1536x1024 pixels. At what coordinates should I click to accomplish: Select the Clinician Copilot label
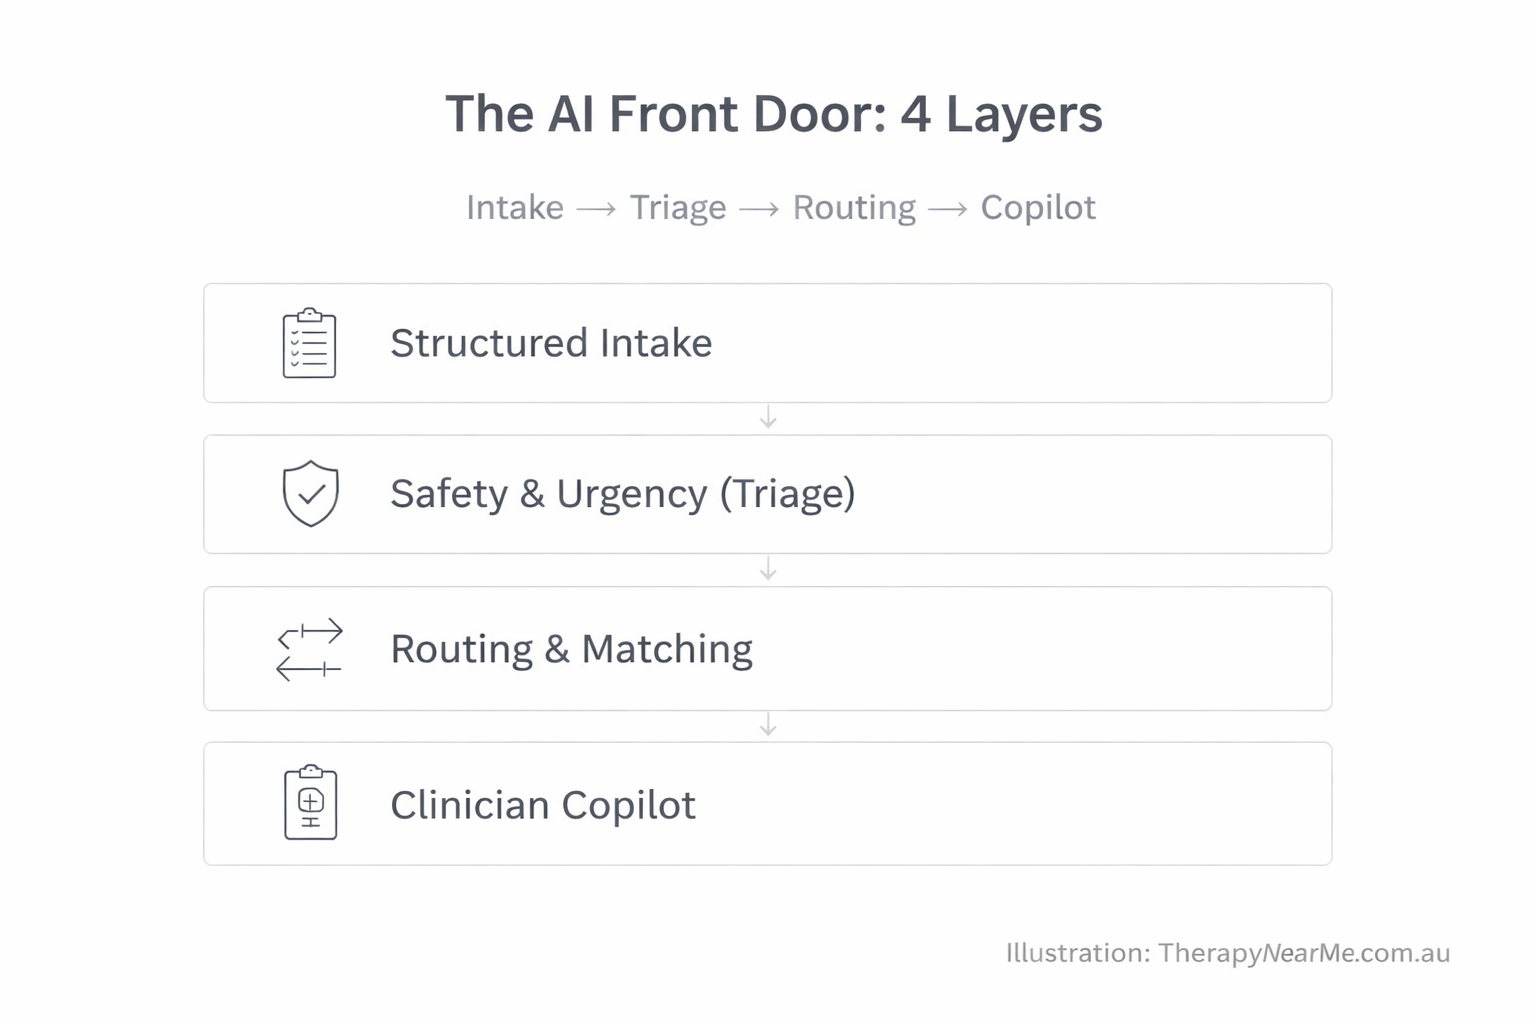tap(543, 805)
